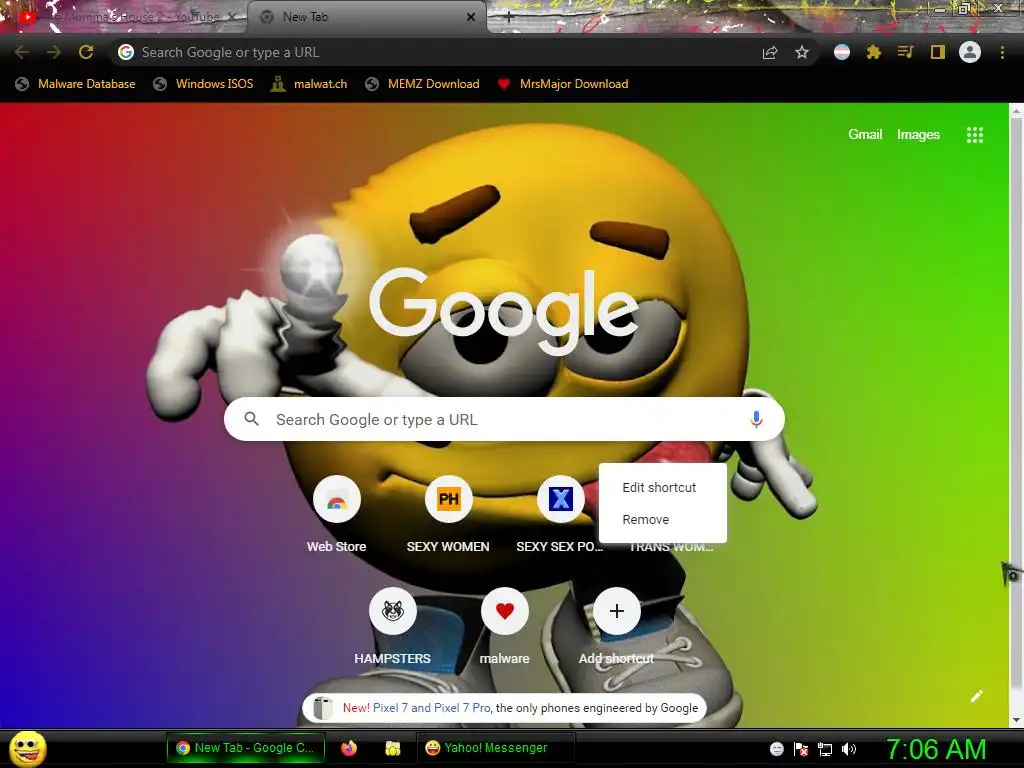Select Edit shortcut in the context menu
Image resolution: width=1024 pixels, height=768 pixels.
[x=662, y=487]
